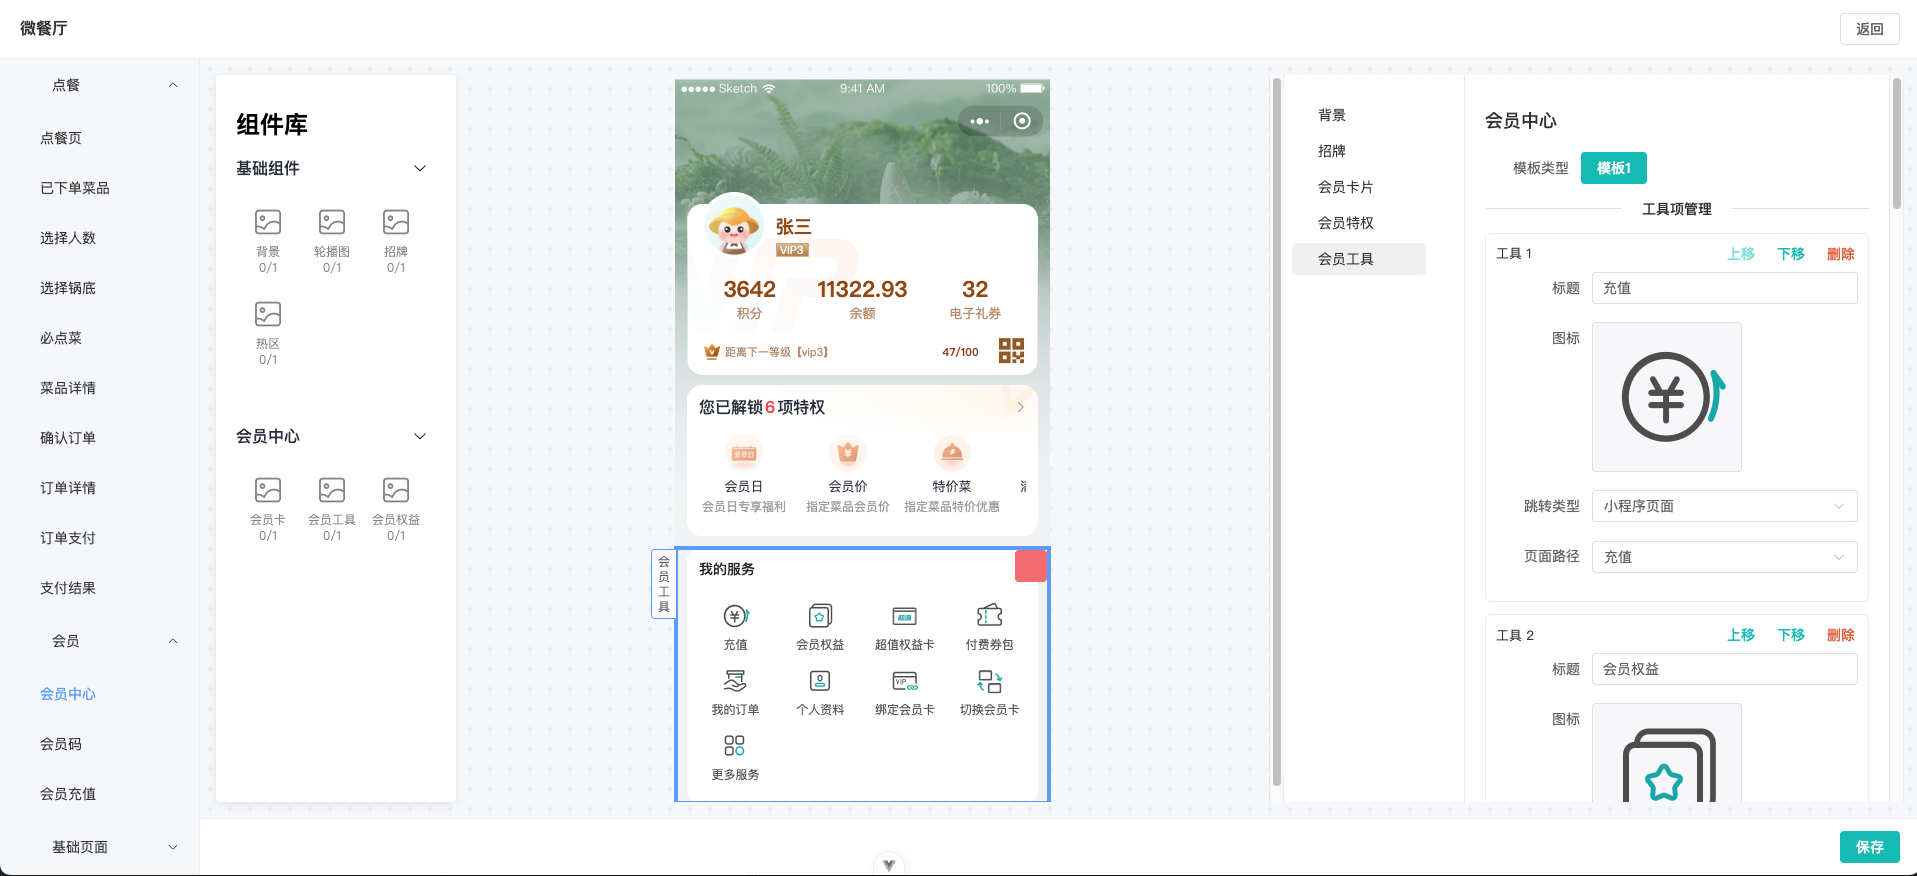Image resolution: width=1917 pixels, height=876 pixels.
Task: Select the 热区 component icon
Action: tap(268, 314)
